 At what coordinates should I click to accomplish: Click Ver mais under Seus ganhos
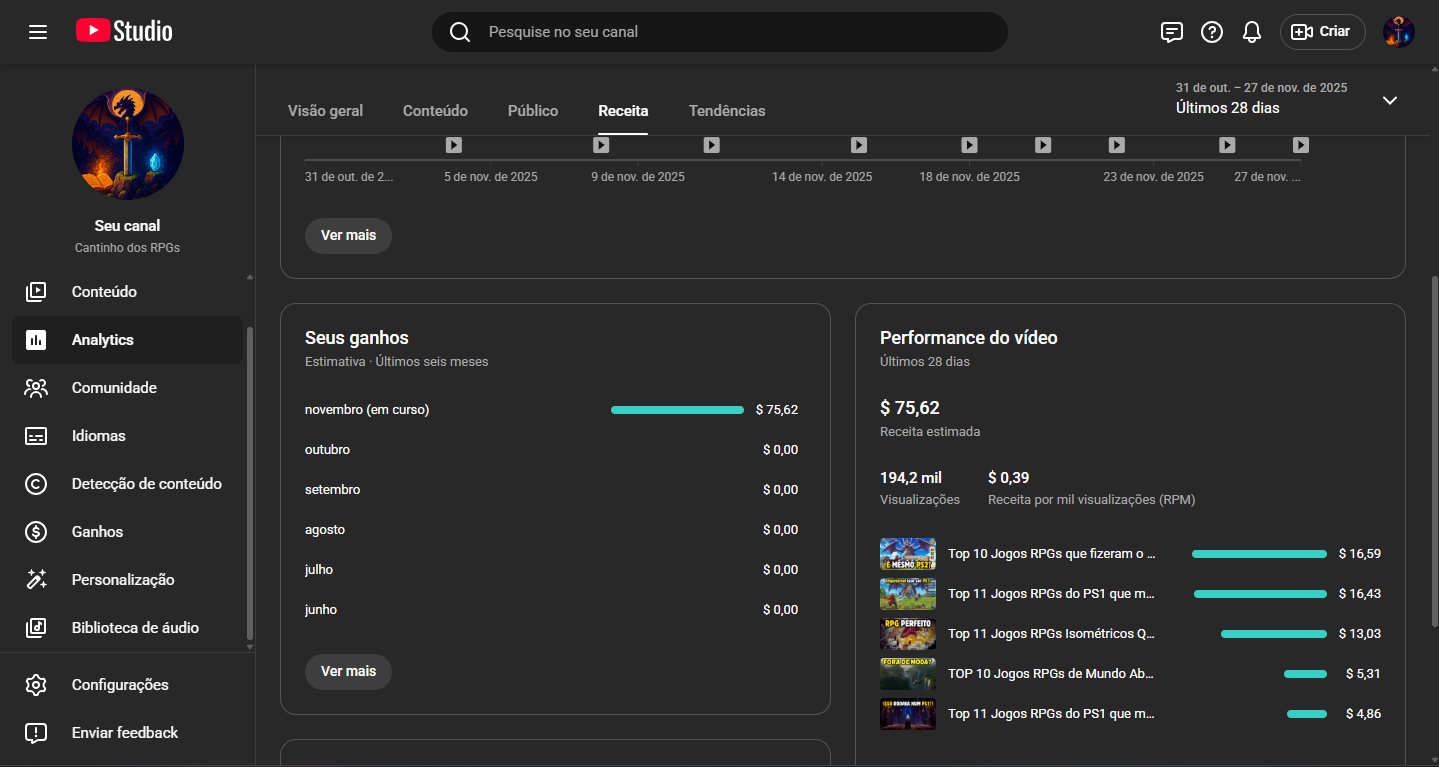click(x=348, y=671)
